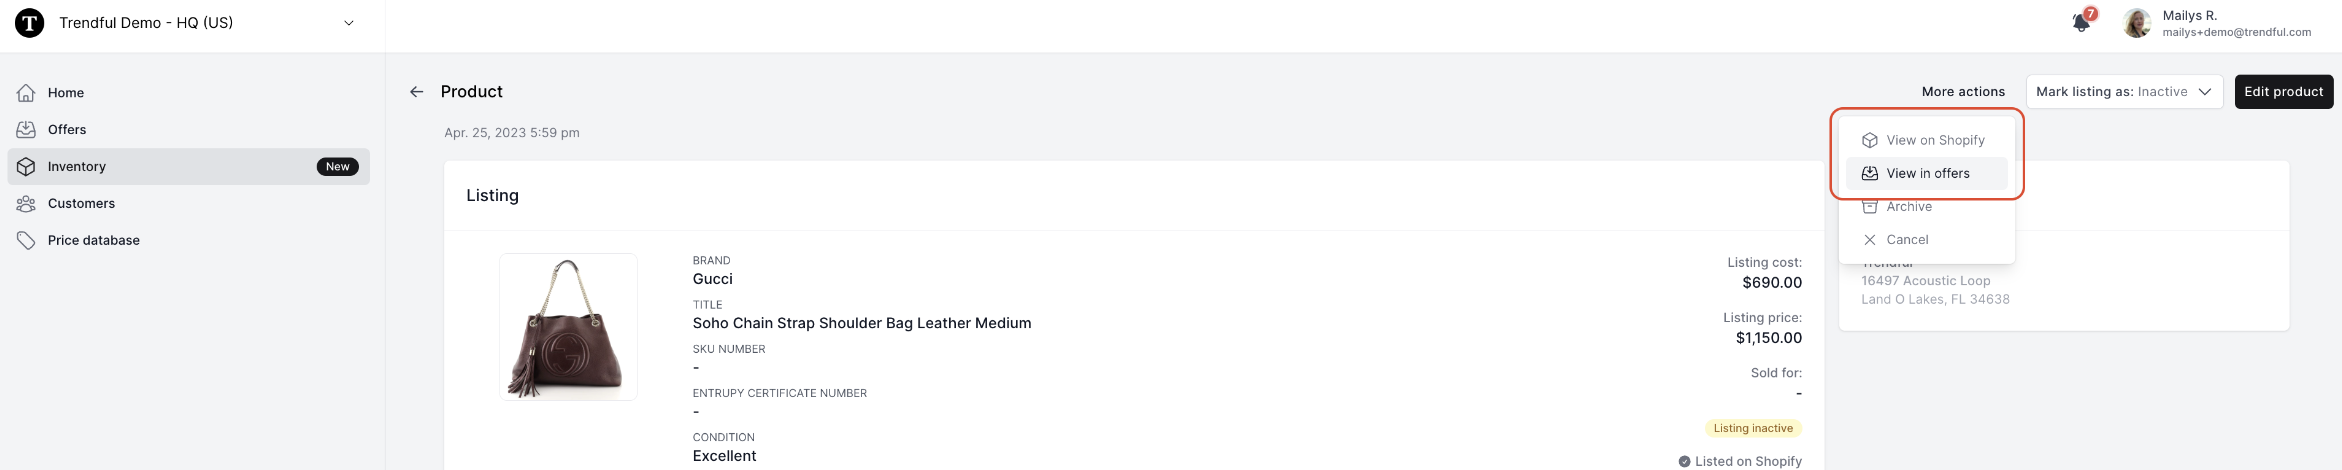Click the Inventory box icon

(26, 167)
